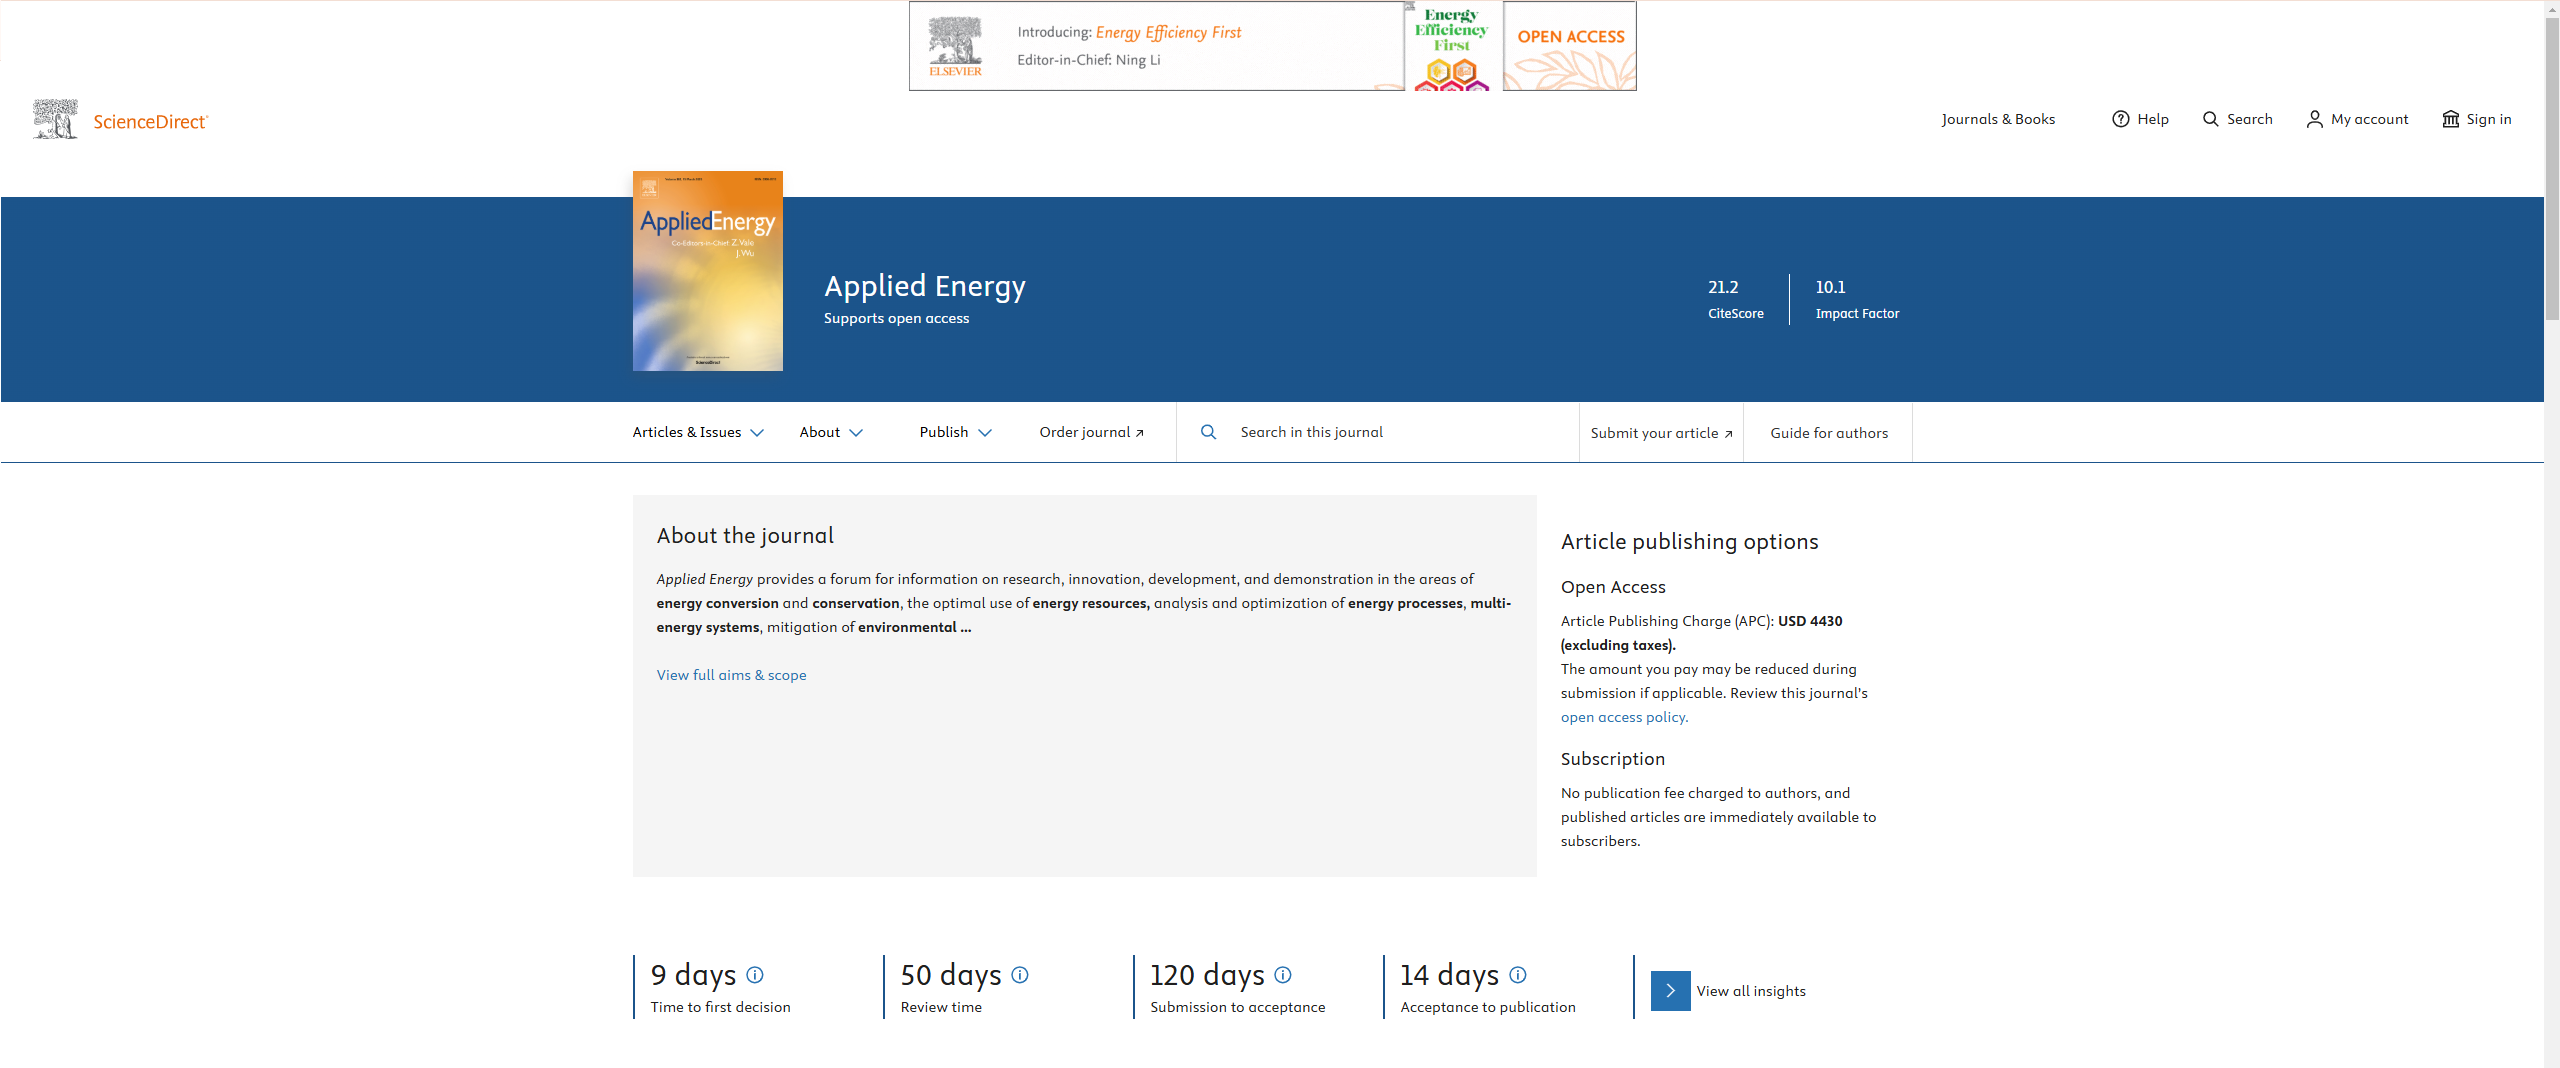Click the My account person icon
Viewport: 2560px width, 1068px height.
2314,119
